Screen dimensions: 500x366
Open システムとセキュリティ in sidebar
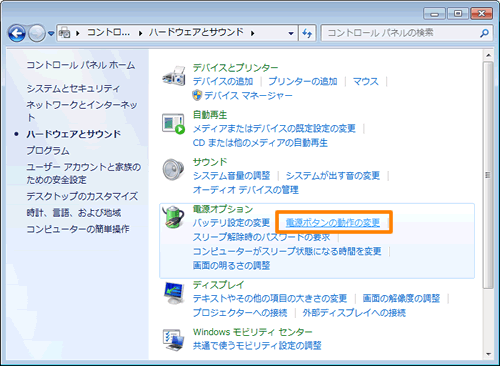point(73,89)
